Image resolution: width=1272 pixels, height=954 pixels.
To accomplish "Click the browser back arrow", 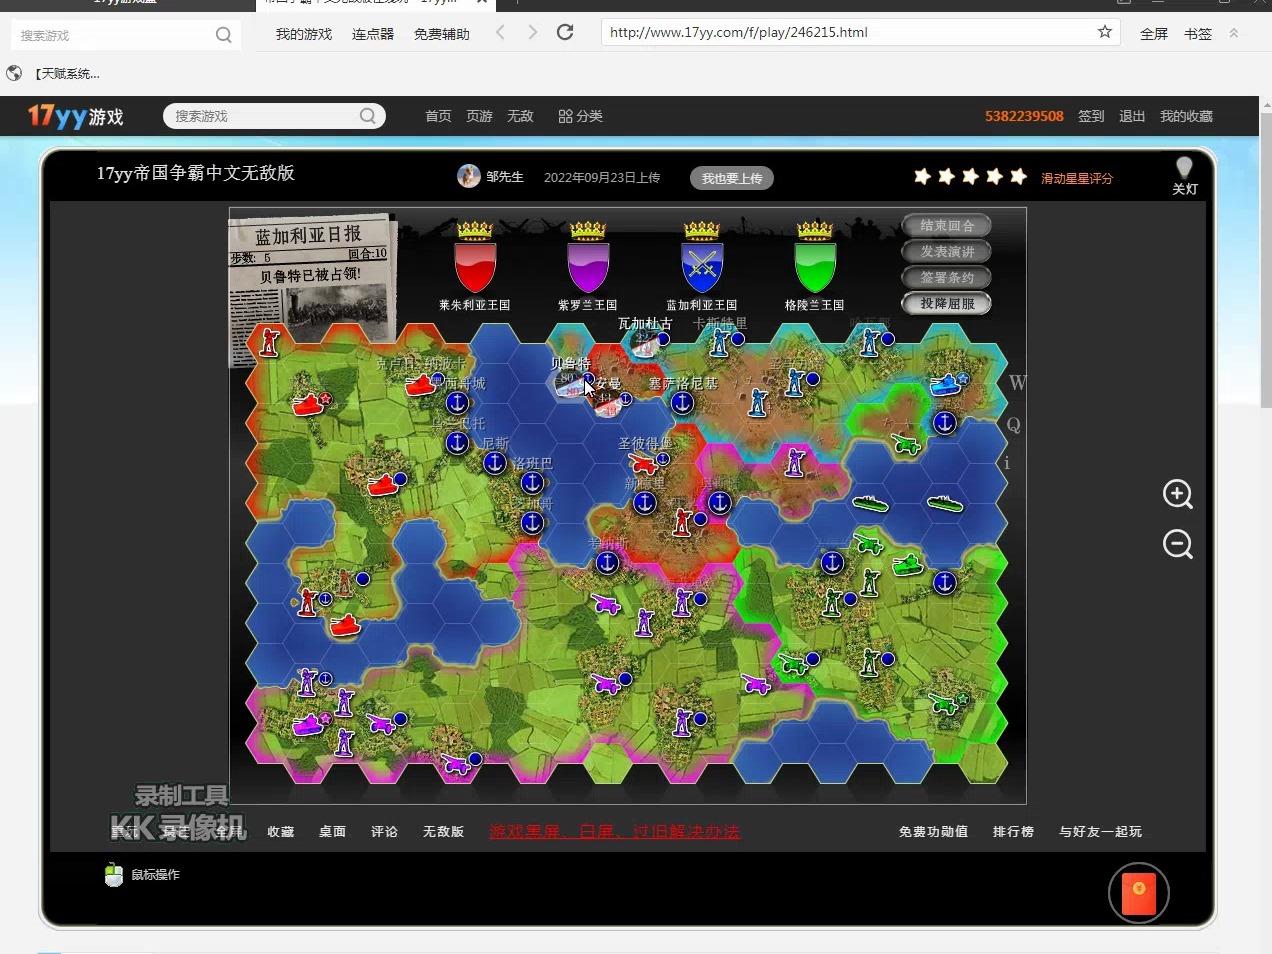I will click(500, 33).
